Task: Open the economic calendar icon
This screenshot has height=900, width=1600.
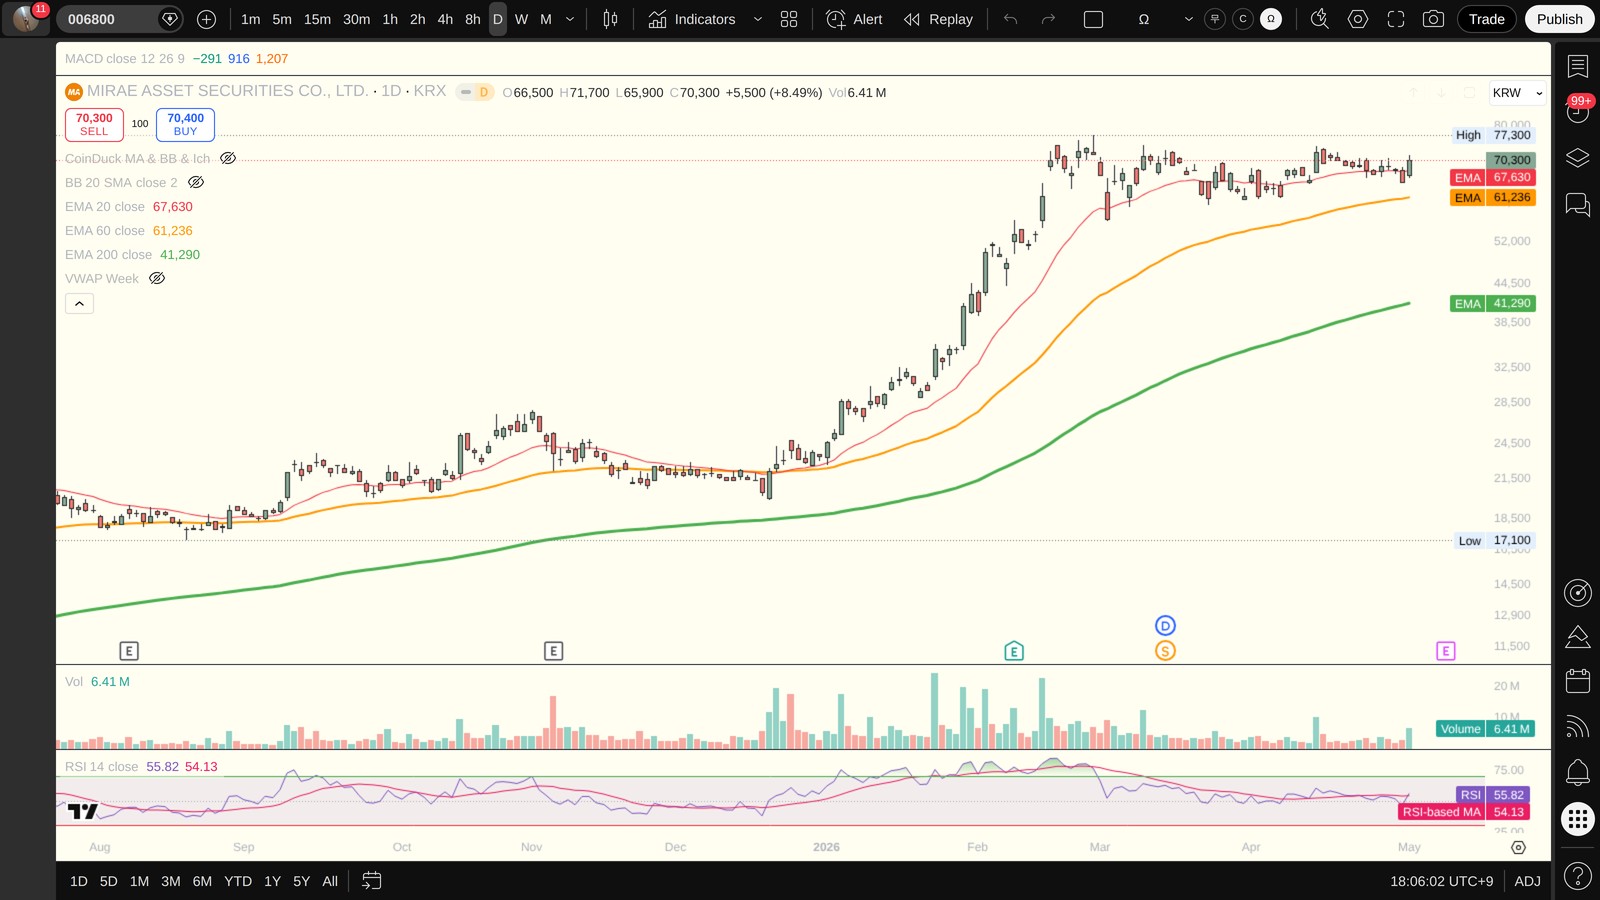Action: (x=1577, y=681)
